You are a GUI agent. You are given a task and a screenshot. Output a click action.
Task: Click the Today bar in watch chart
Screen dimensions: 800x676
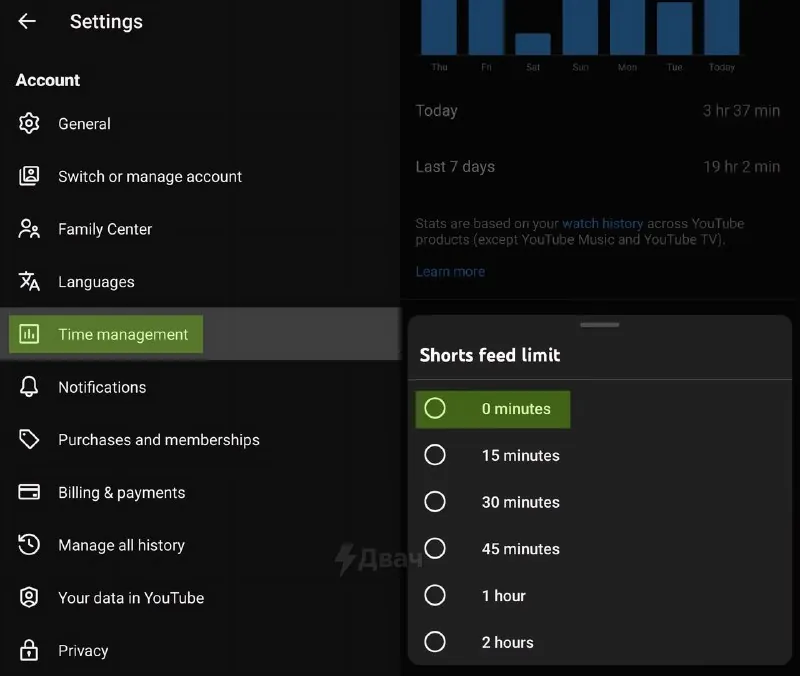721,27
